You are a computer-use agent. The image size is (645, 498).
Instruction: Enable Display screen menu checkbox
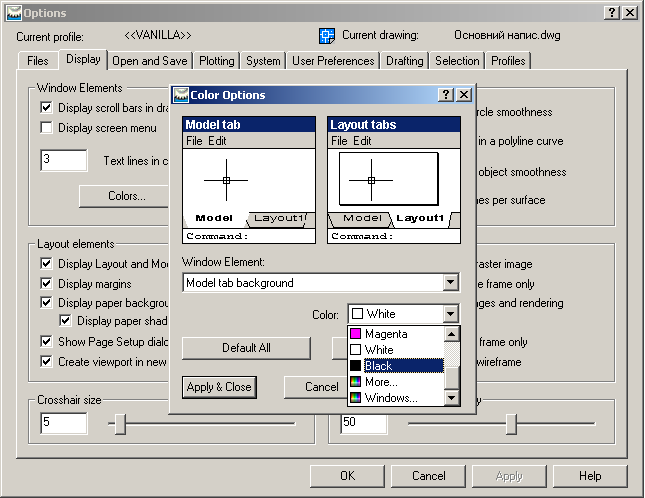point(46,127)
